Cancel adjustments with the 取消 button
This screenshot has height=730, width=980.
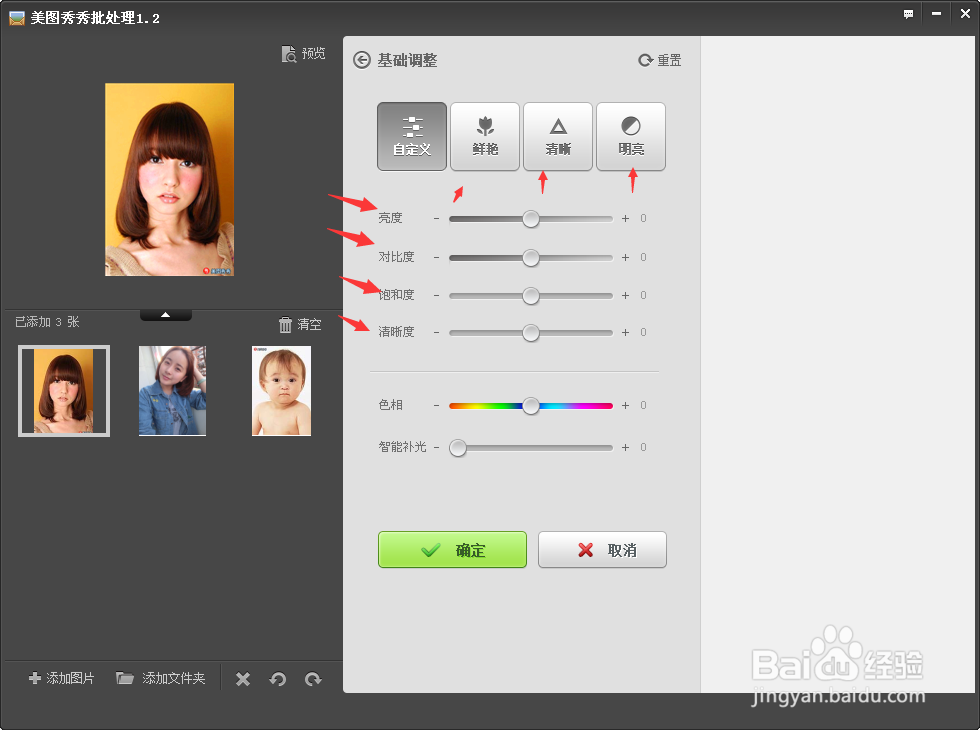[602, 549]
